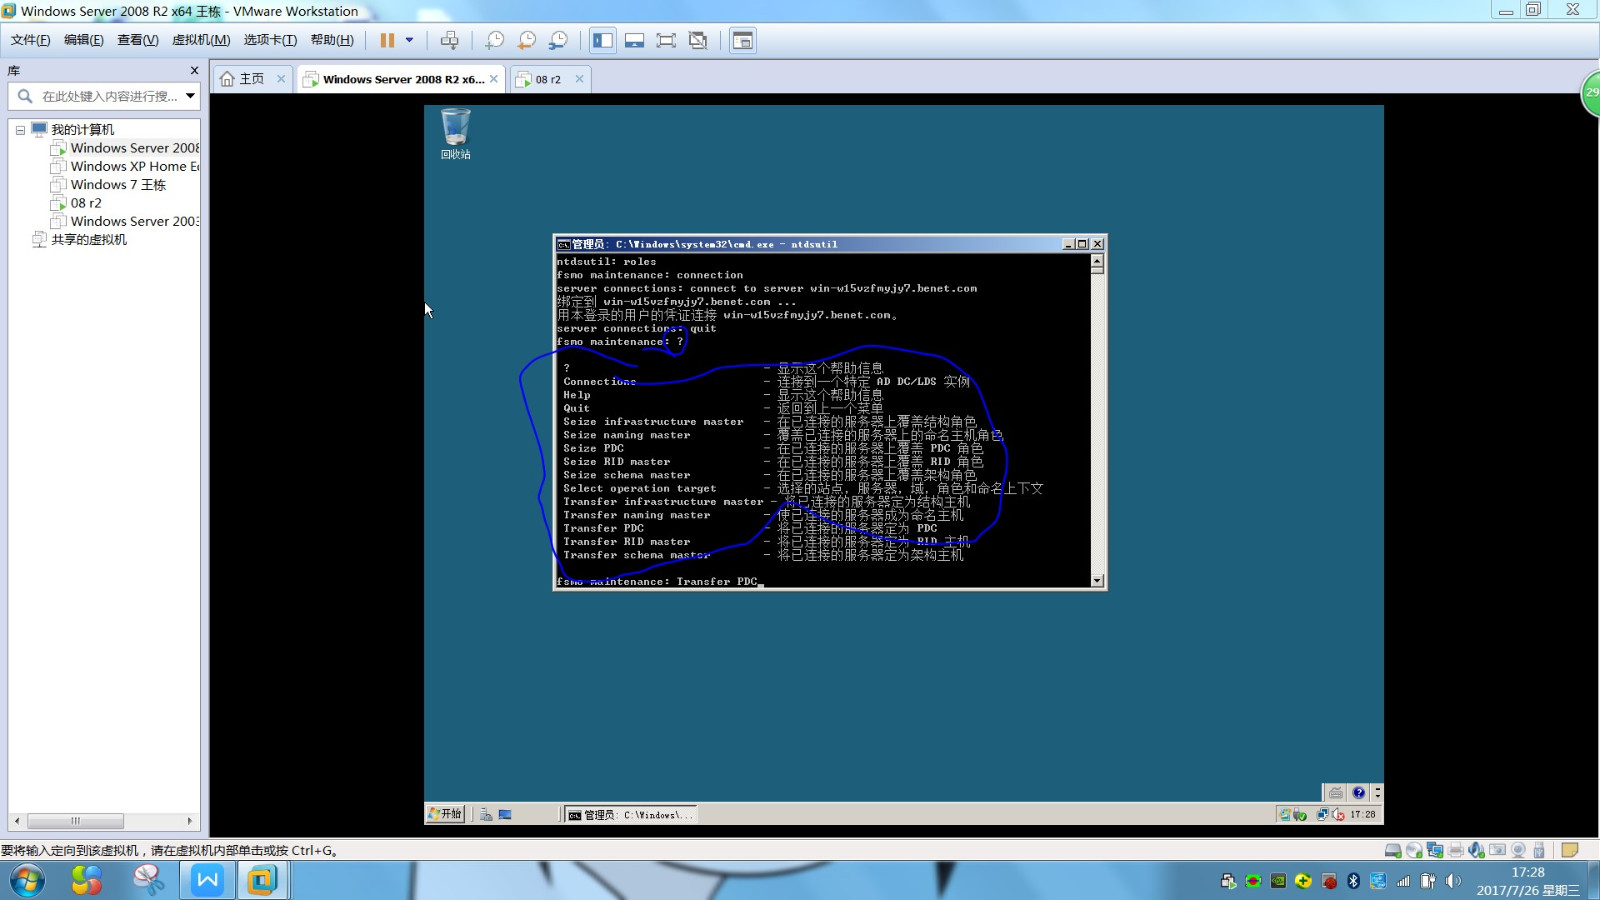The image size is (1600, 900).
Task: Click the guest 开始 Start button
Action: click(446, 814)
